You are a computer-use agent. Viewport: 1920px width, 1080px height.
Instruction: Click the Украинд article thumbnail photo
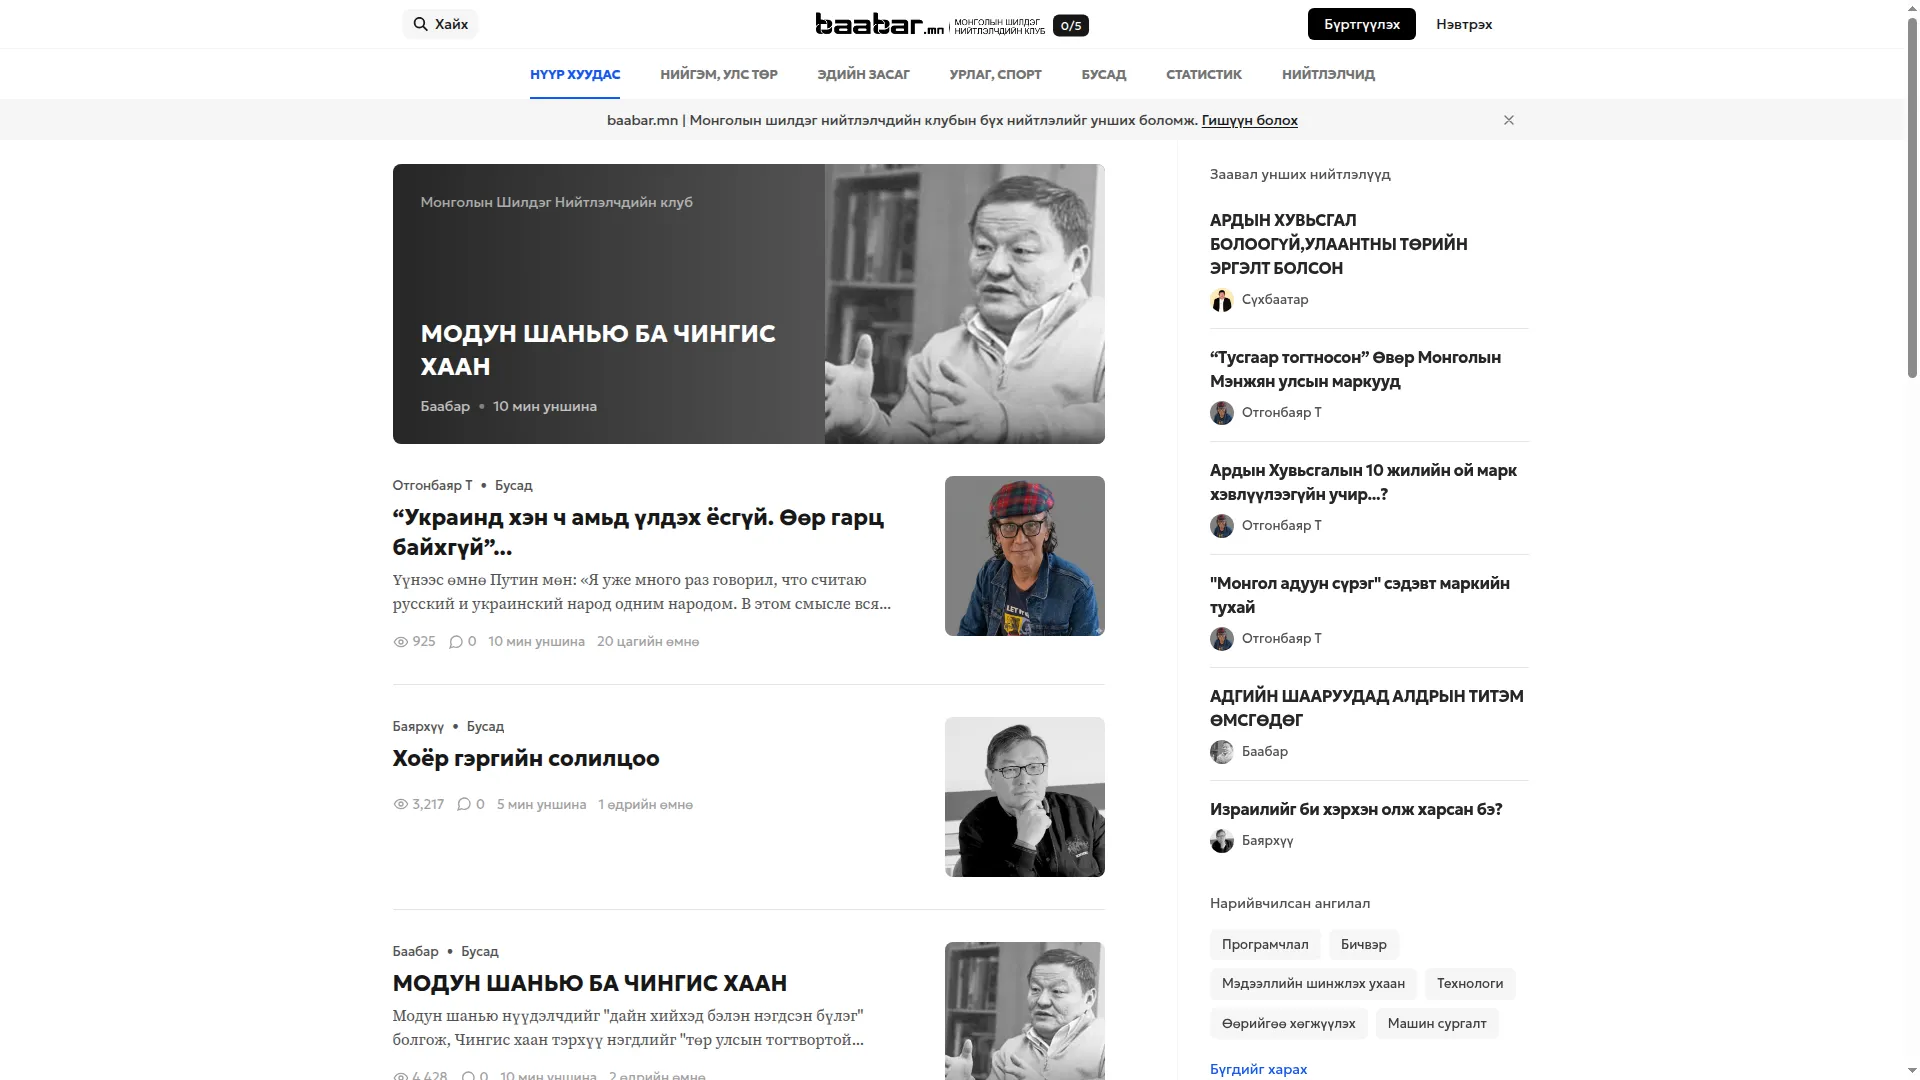(1025, 556)
